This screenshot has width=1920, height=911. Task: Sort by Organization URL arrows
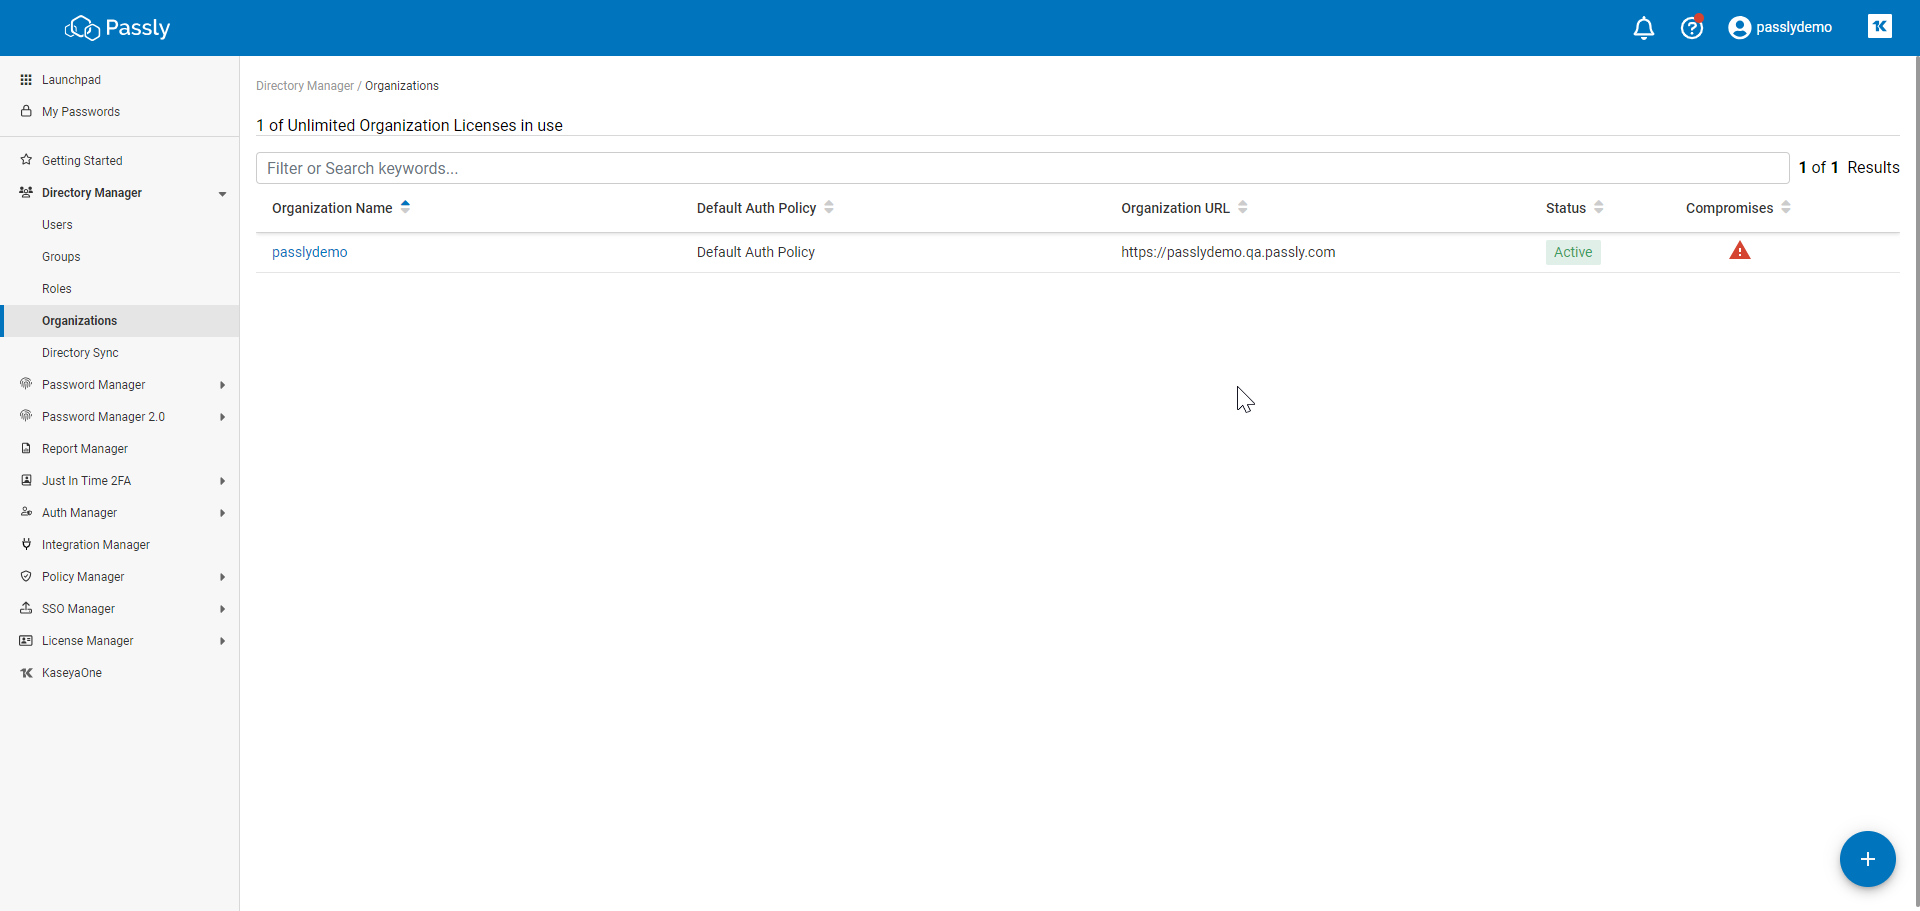(x=1243, y=207)
